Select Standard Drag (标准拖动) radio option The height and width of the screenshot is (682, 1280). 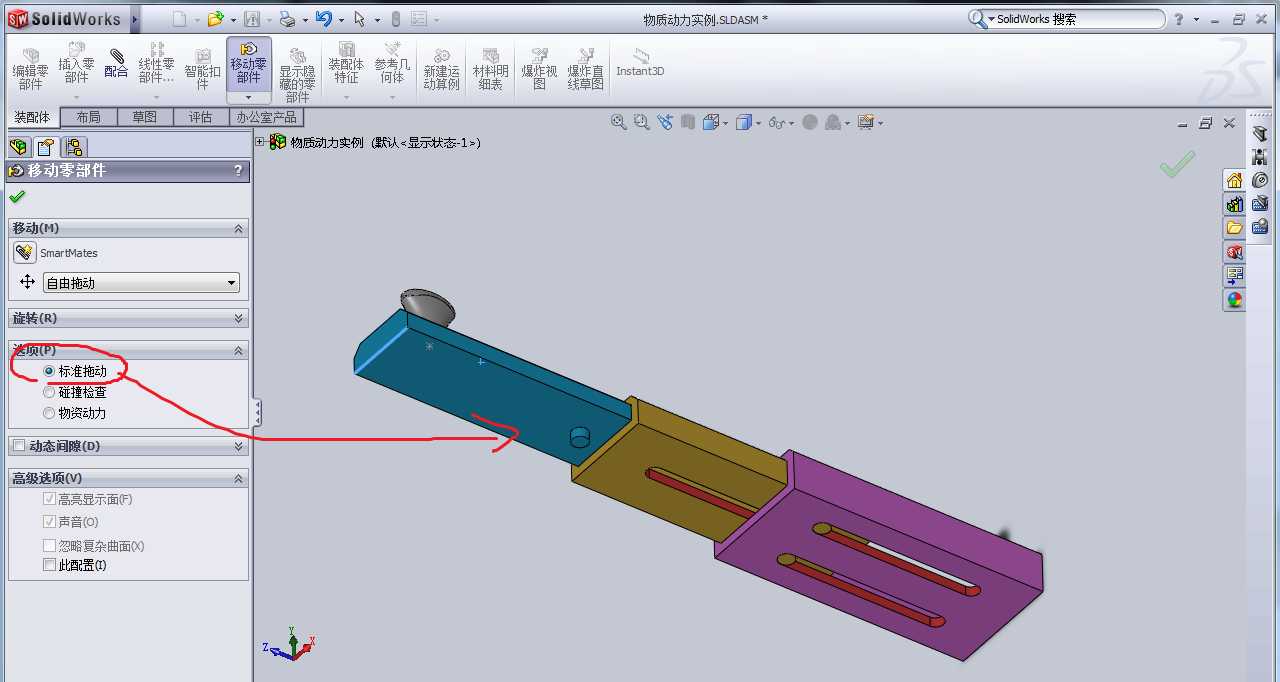pyautogui.click(x=49, y=371)
